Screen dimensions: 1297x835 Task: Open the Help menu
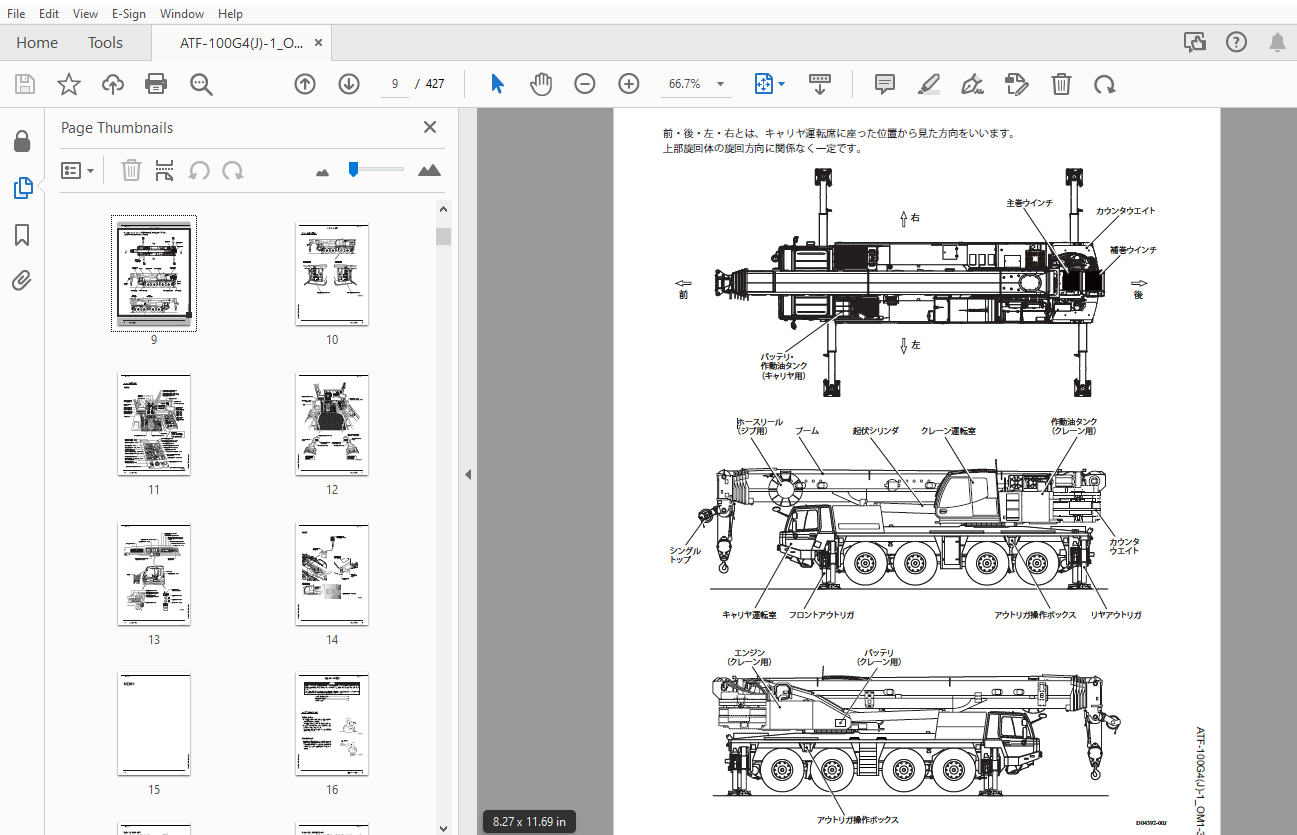pos(230,13)
